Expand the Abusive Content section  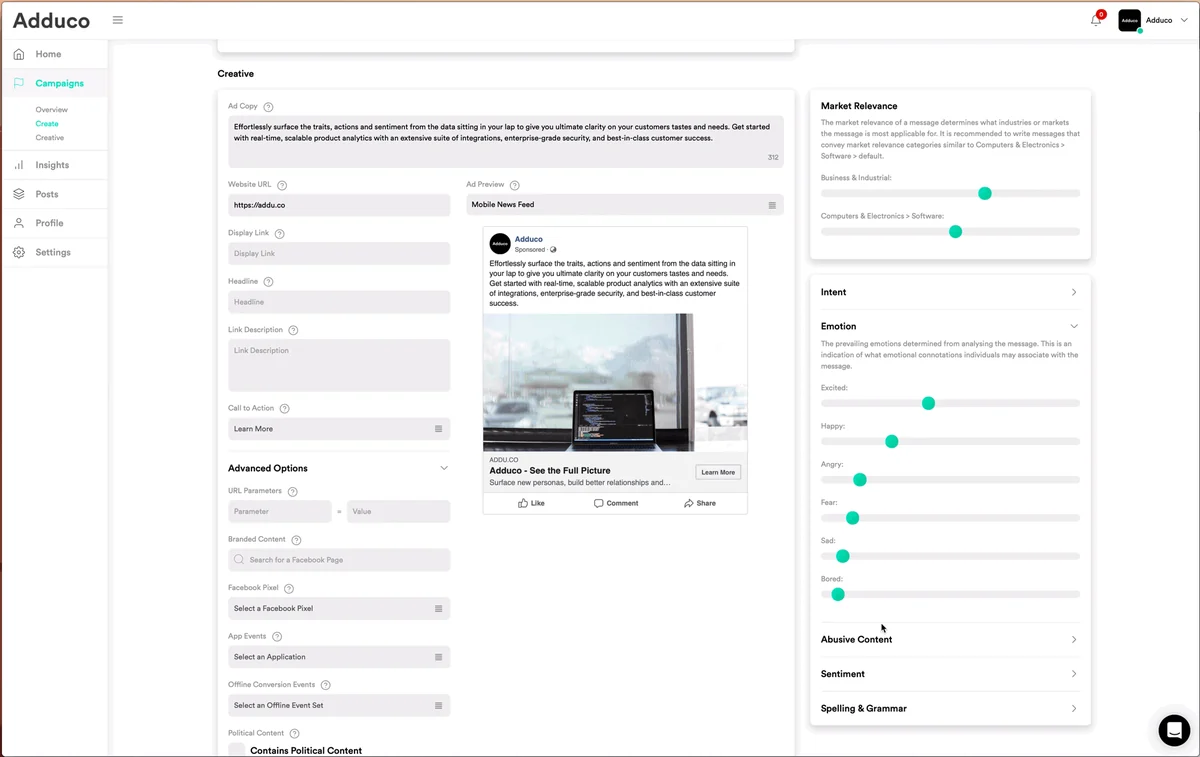tap(1073, 639)
